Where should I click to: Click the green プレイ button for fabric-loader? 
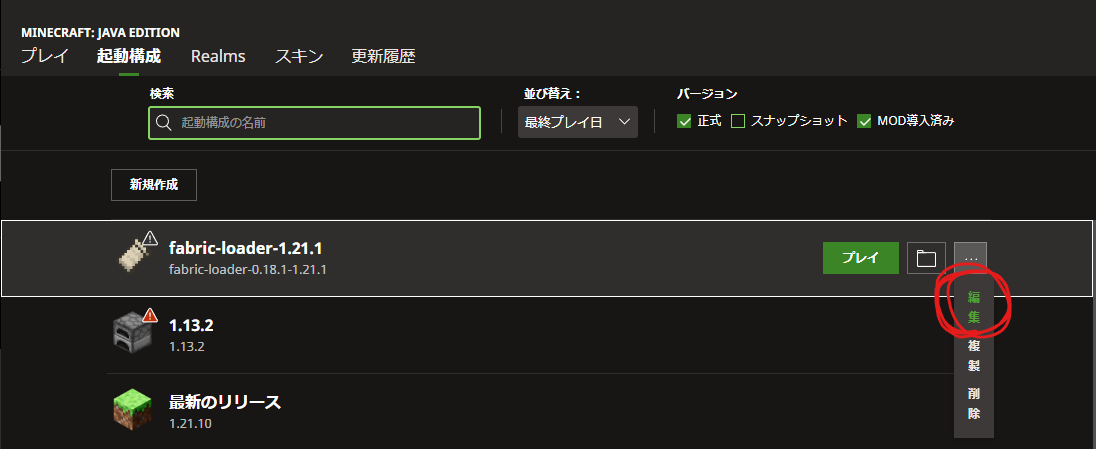pos(860,258)
